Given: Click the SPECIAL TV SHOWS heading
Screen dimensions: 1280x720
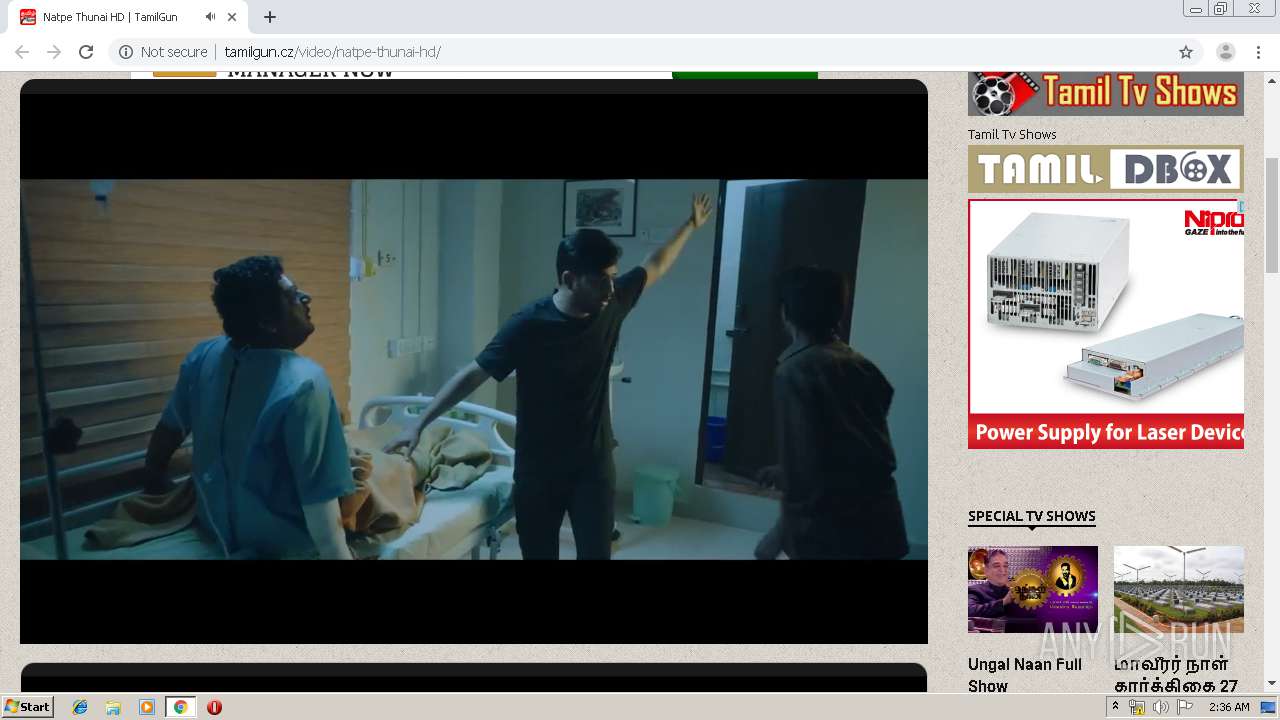Looking at the screenshot, I should [x=1032, y=516].
